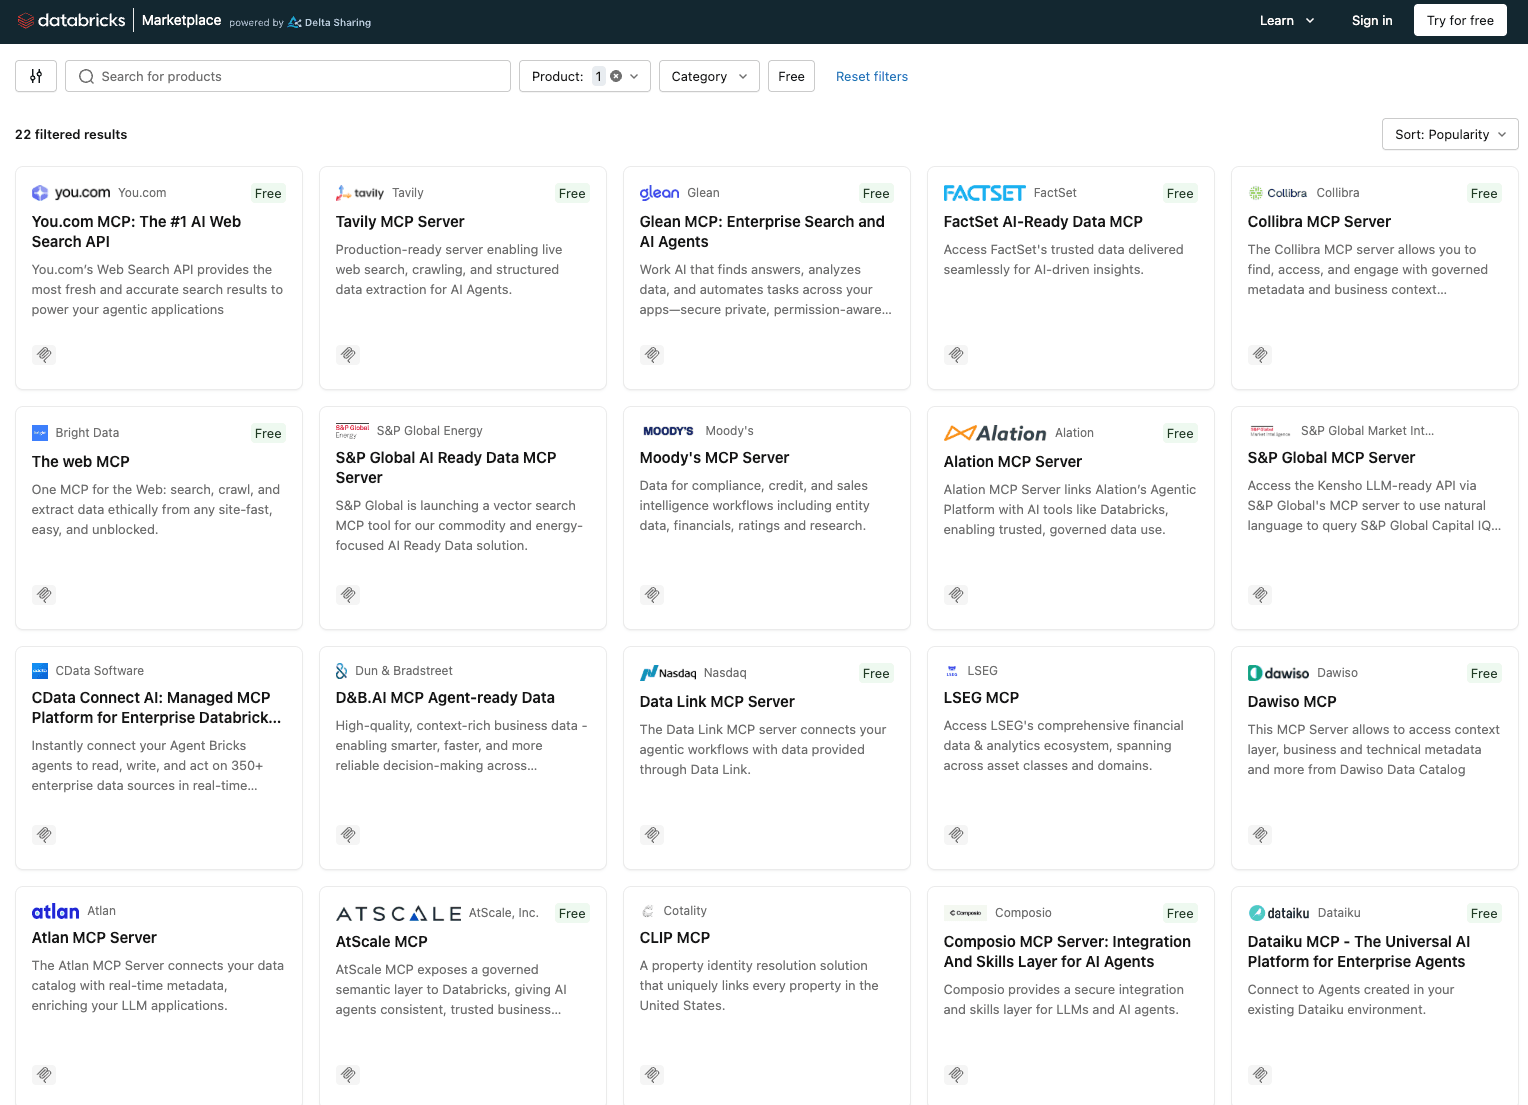Click the Moody's provider logo
1528x1105 pixels.
668,431
